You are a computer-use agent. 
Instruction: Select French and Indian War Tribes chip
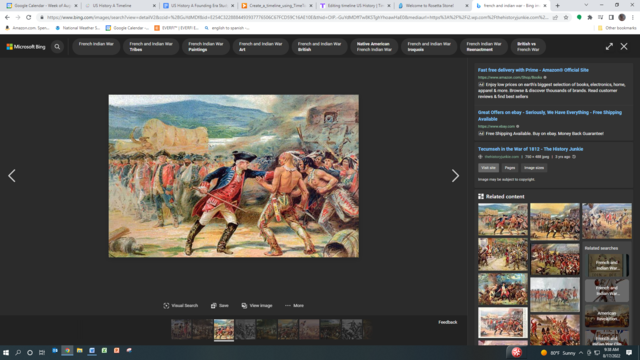pyautogui.click(x=151, y=47)
